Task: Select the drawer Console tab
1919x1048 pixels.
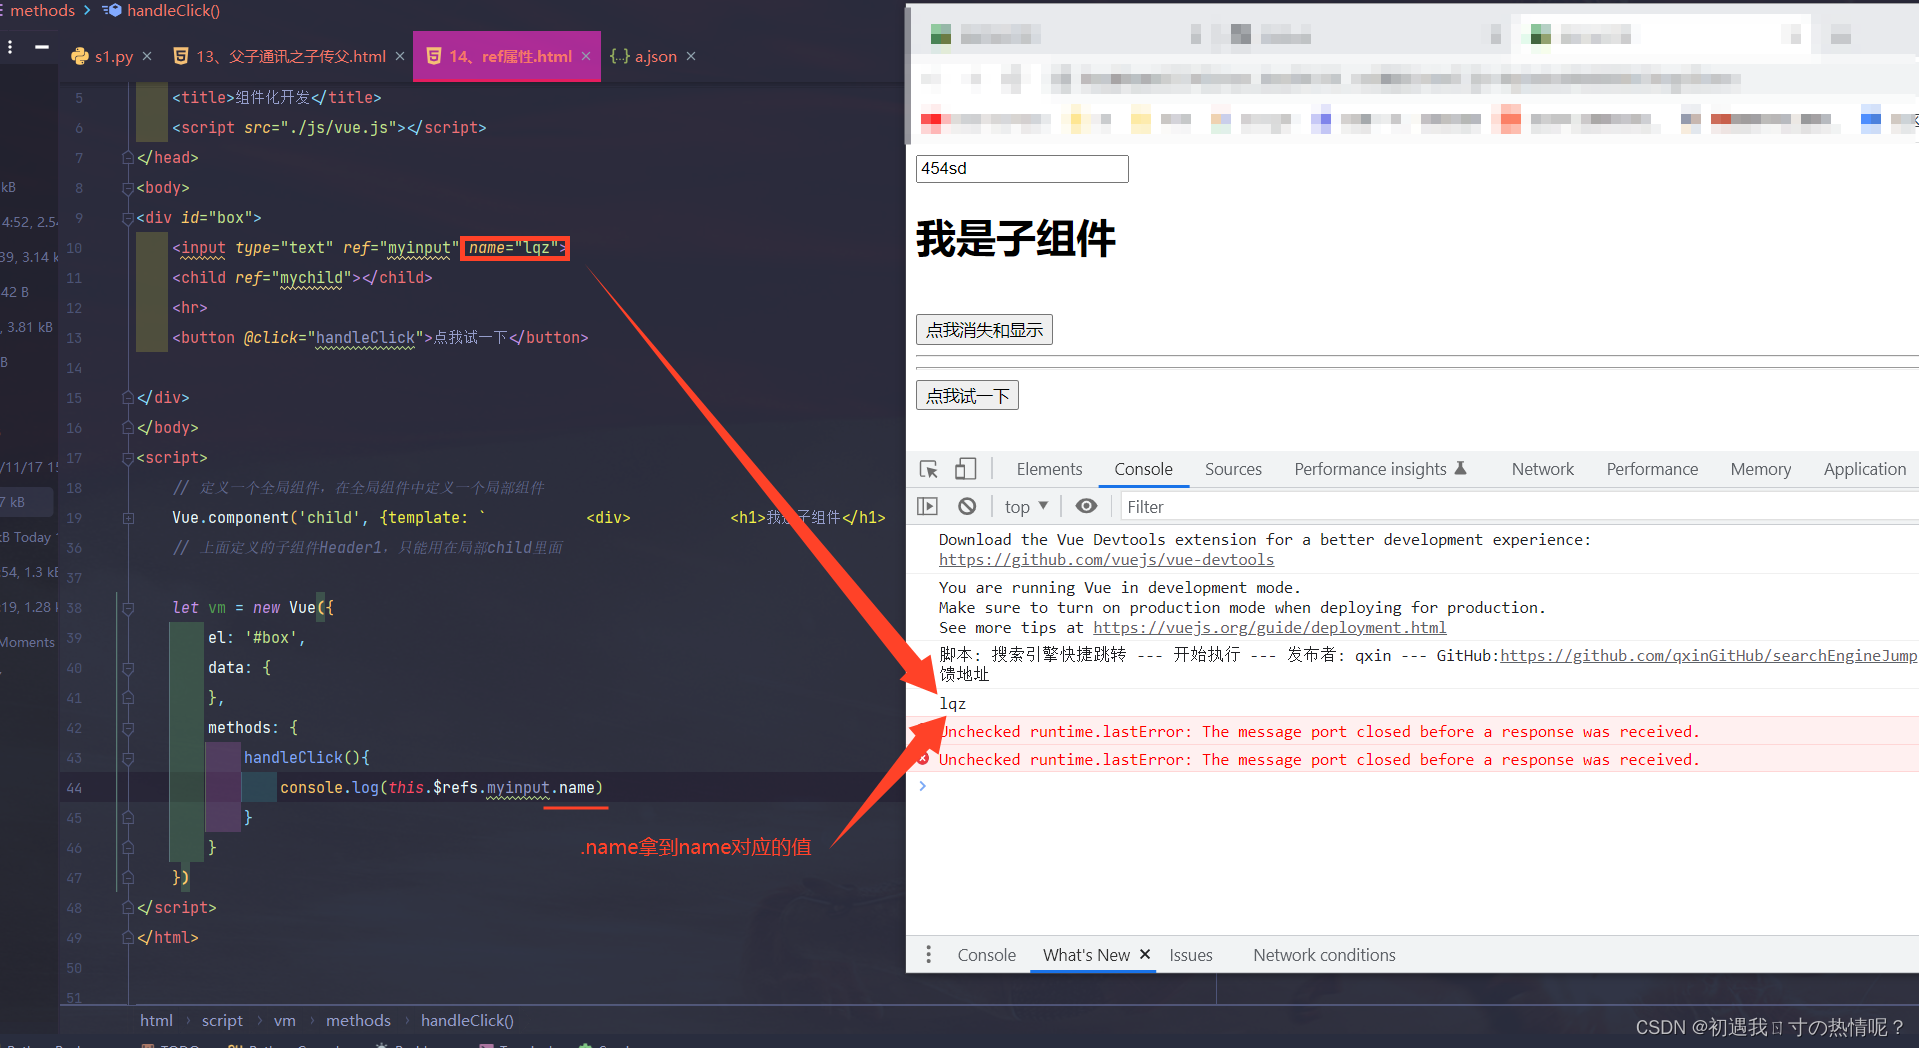Action: click(x=986, y=955)
